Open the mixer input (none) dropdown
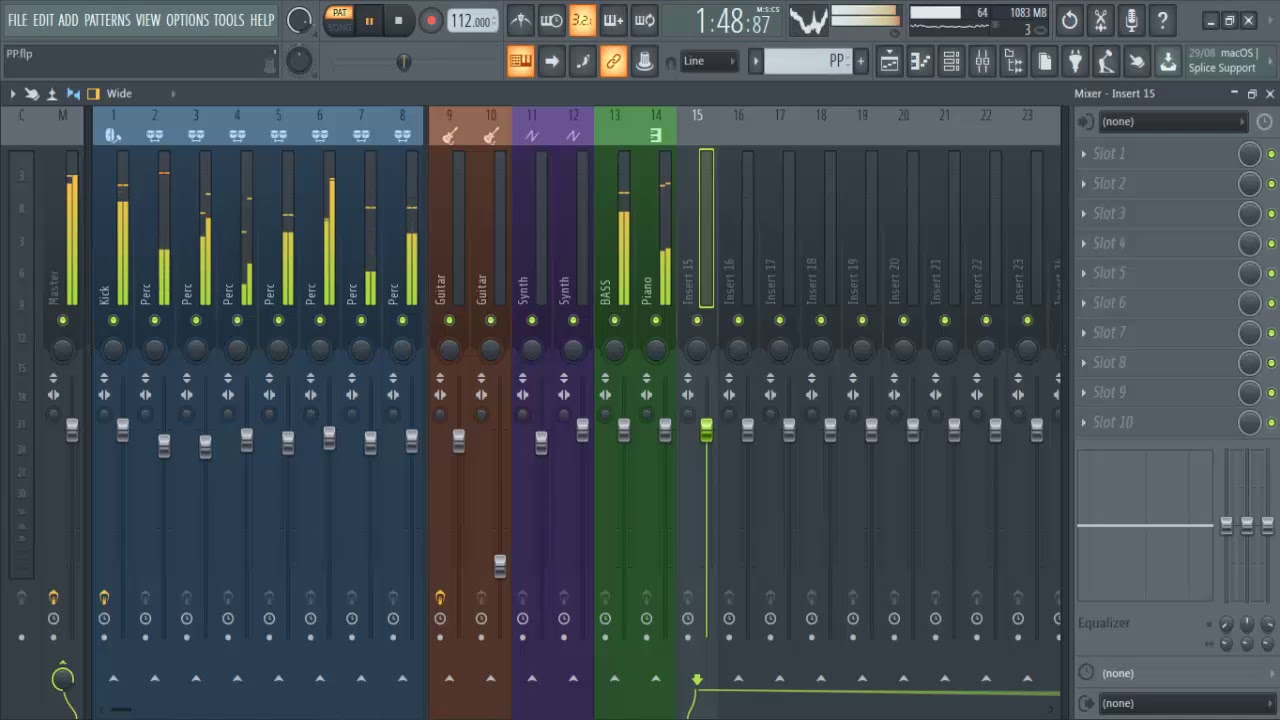The width and height of the screenshot is (1280, 720). point(1171,122)
